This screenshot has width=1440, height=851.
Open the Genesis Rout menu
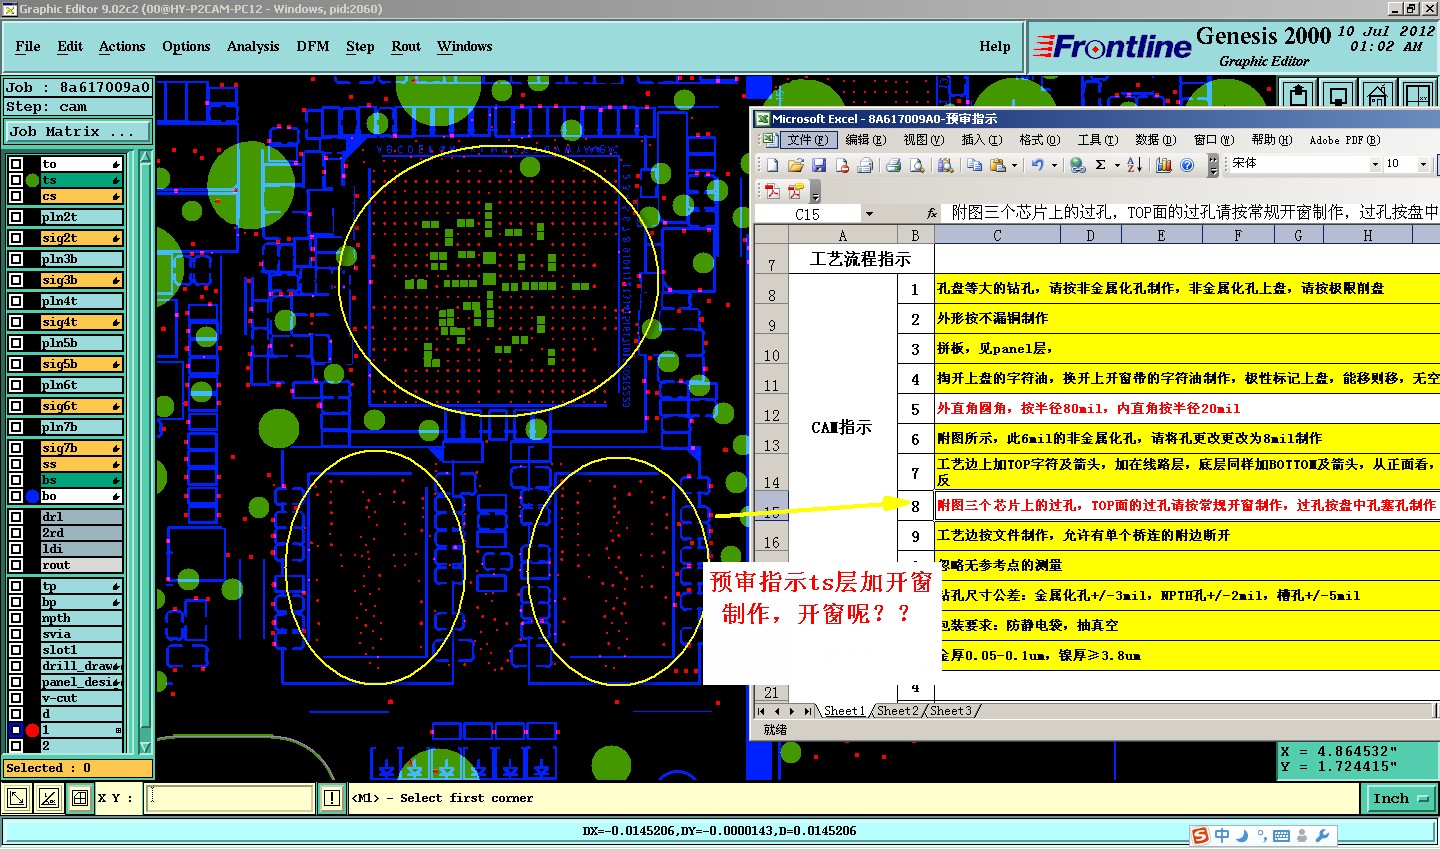(406, 46)
